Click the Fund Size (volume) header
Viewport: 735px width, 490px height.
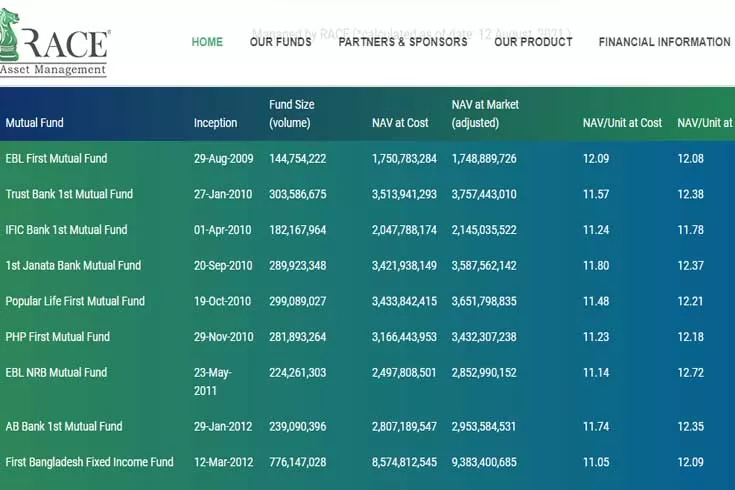(292, 113)
